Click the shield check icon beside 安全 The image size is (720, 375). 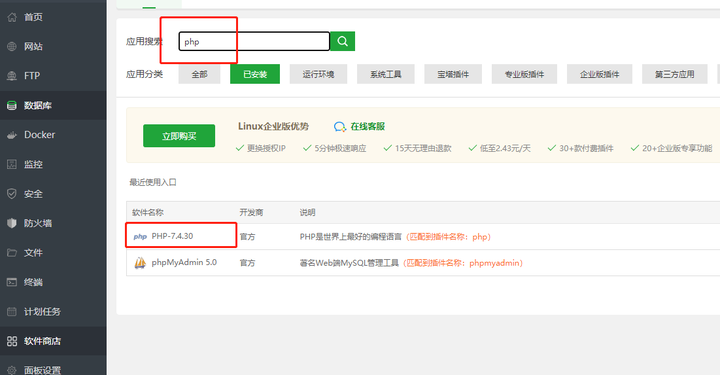[x=12, y=194]
